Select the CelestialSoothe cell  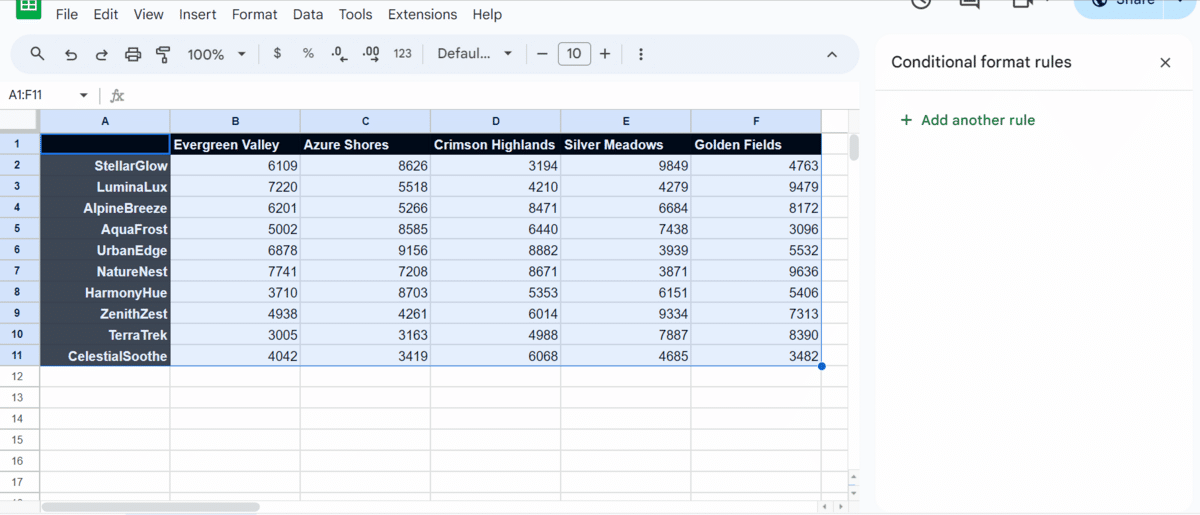pos(105,356)
